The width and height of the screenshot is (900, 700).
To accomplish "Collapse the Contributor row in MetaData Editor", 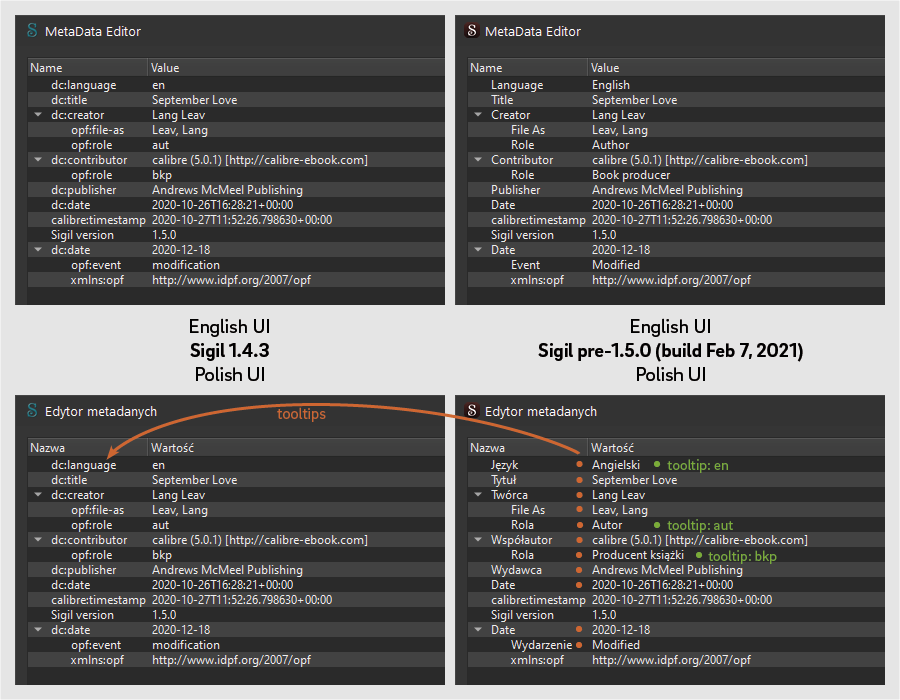I will pyautogui.click(x=478, y=160).
